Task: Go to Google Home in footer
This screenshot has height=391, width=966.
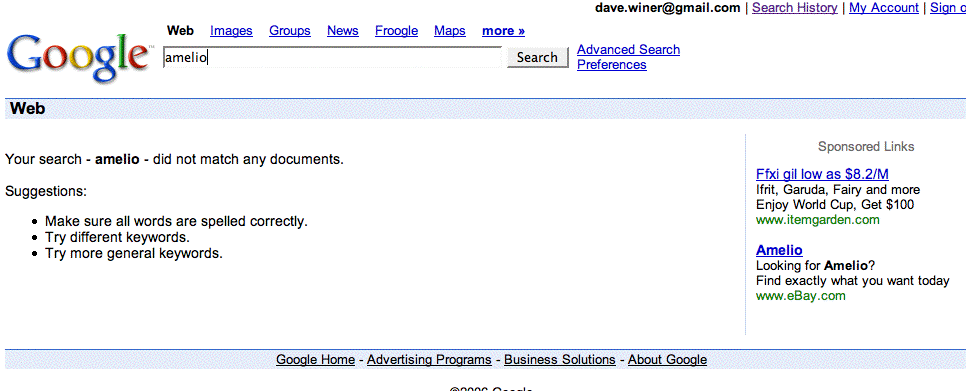Action: (315, 360)
